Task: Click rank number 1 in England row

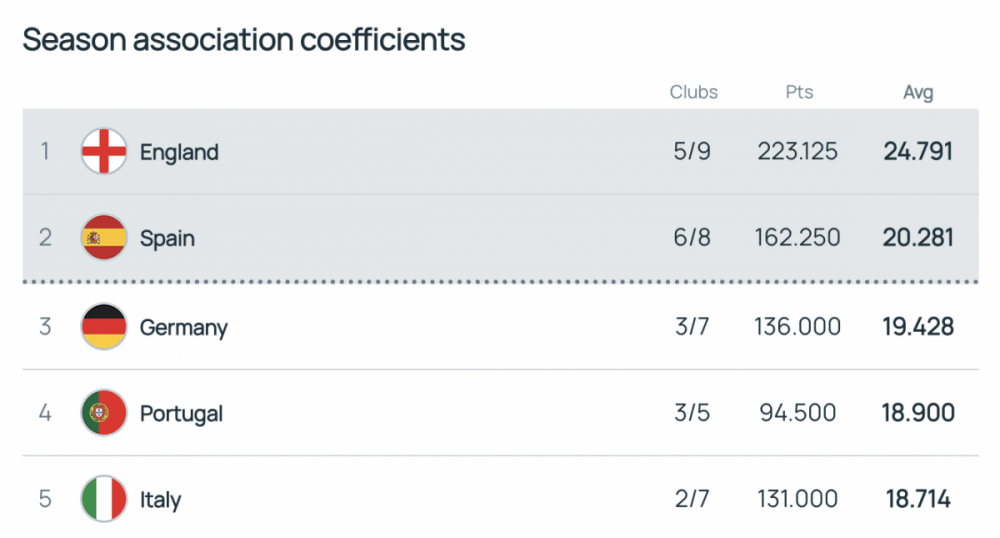Action: coord(44,152)
